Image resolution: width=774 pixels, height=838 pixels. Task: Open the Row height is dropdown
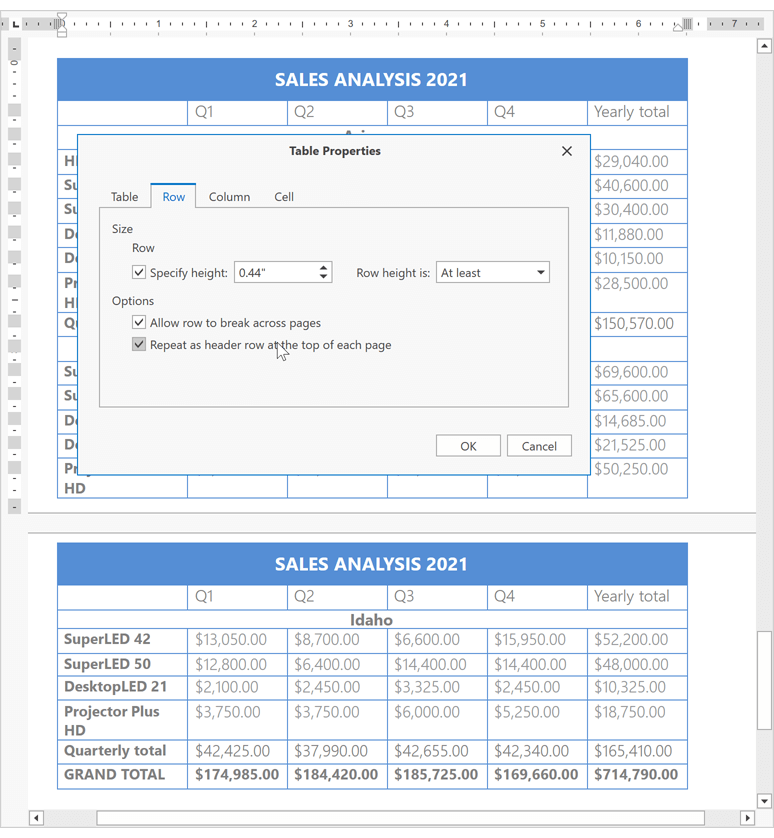[x=492, y=273]
